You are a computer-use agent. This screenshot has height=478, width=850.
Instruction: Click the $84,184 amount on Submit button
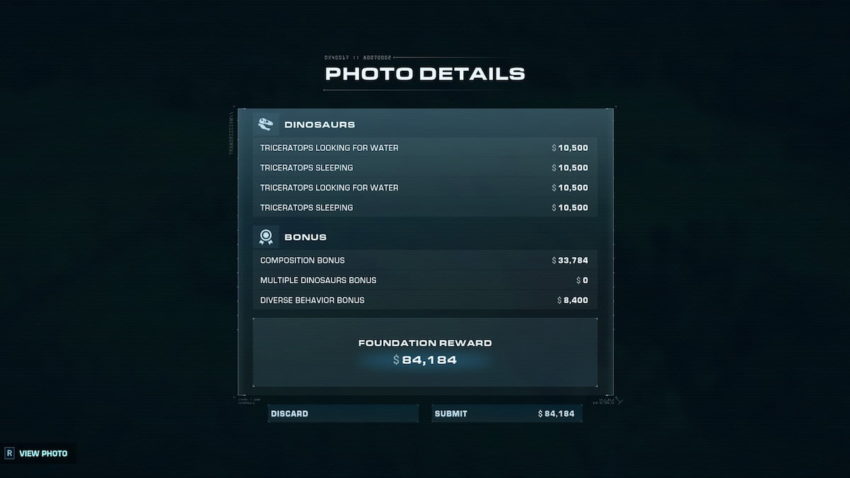click(556, 414)
